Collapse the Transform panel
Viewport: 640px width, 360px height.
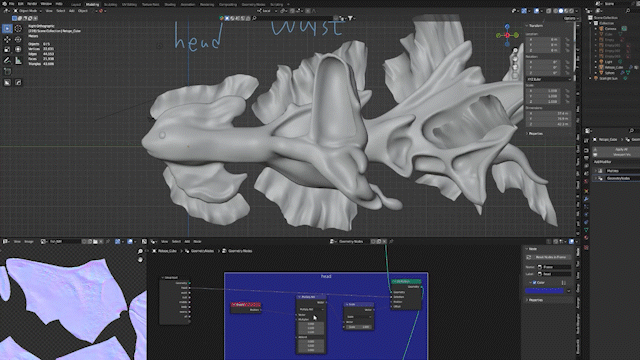pos(536,25)
